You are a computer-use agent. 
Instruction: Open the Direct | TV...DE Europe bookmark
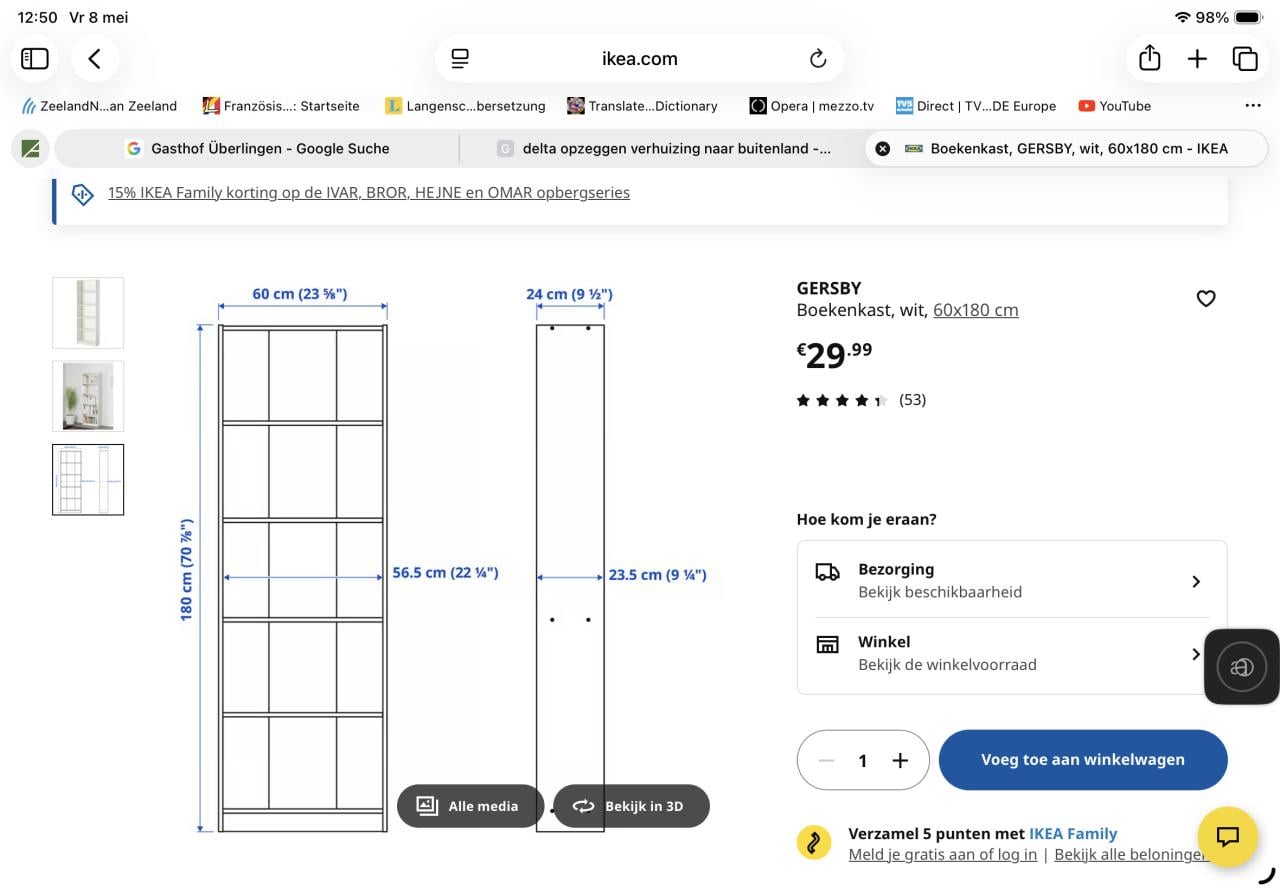[976, 105]
